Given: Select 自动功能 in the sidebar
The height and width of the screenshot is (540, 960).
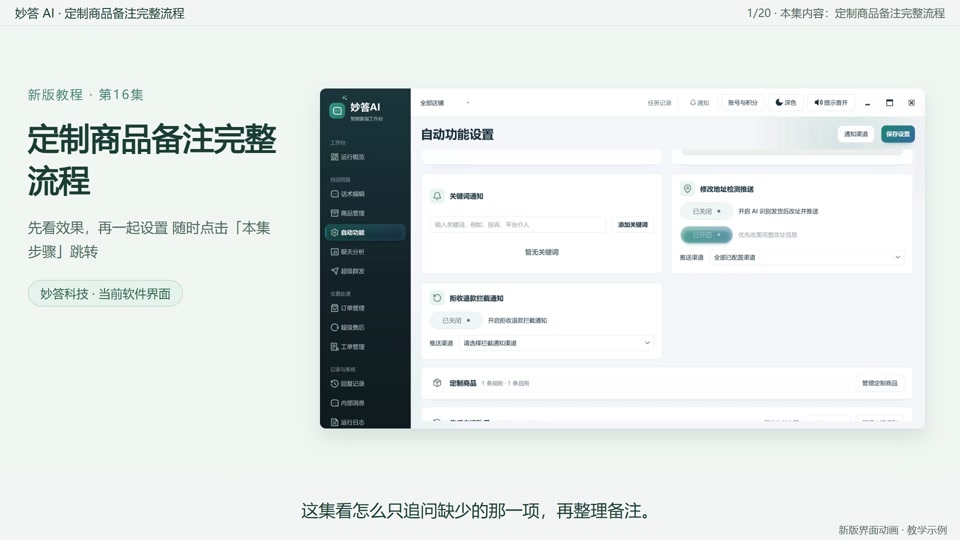Looking at the screenshot, I should coord(365,232).
